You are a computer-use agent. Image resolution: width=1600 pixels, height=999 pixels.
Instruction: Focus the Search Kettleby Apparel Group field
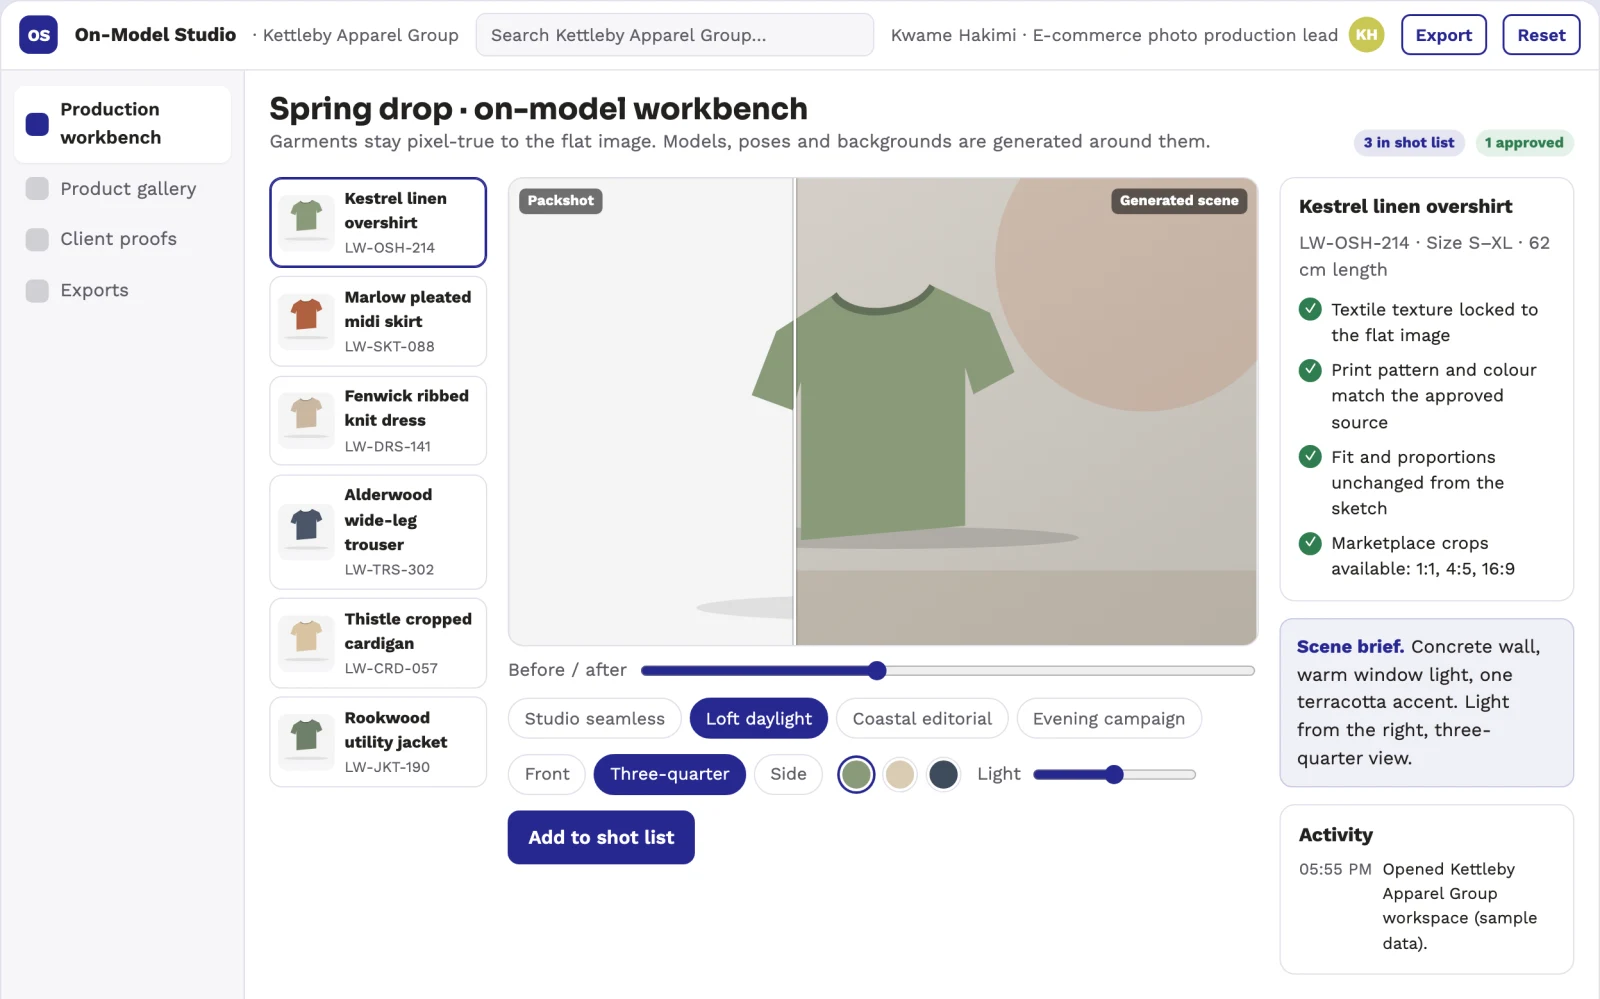click(x=675, y=35)
